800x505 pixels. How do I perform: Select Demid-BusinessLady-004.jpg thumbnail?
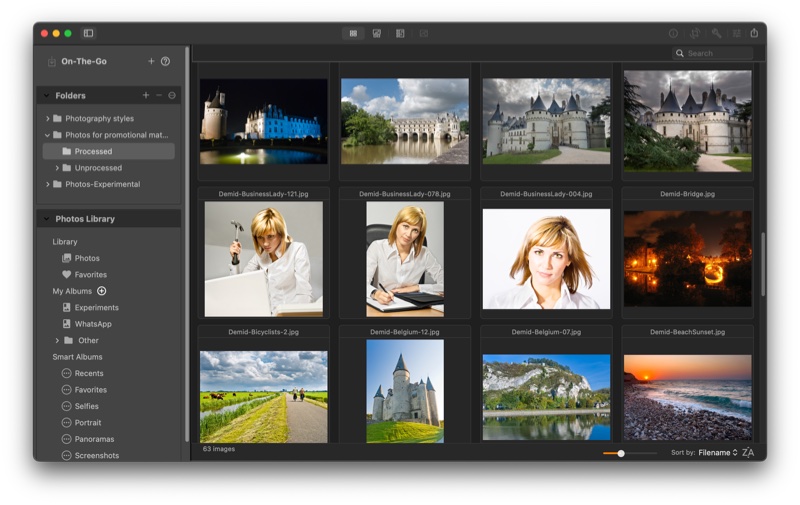click(x=546, y=259)
